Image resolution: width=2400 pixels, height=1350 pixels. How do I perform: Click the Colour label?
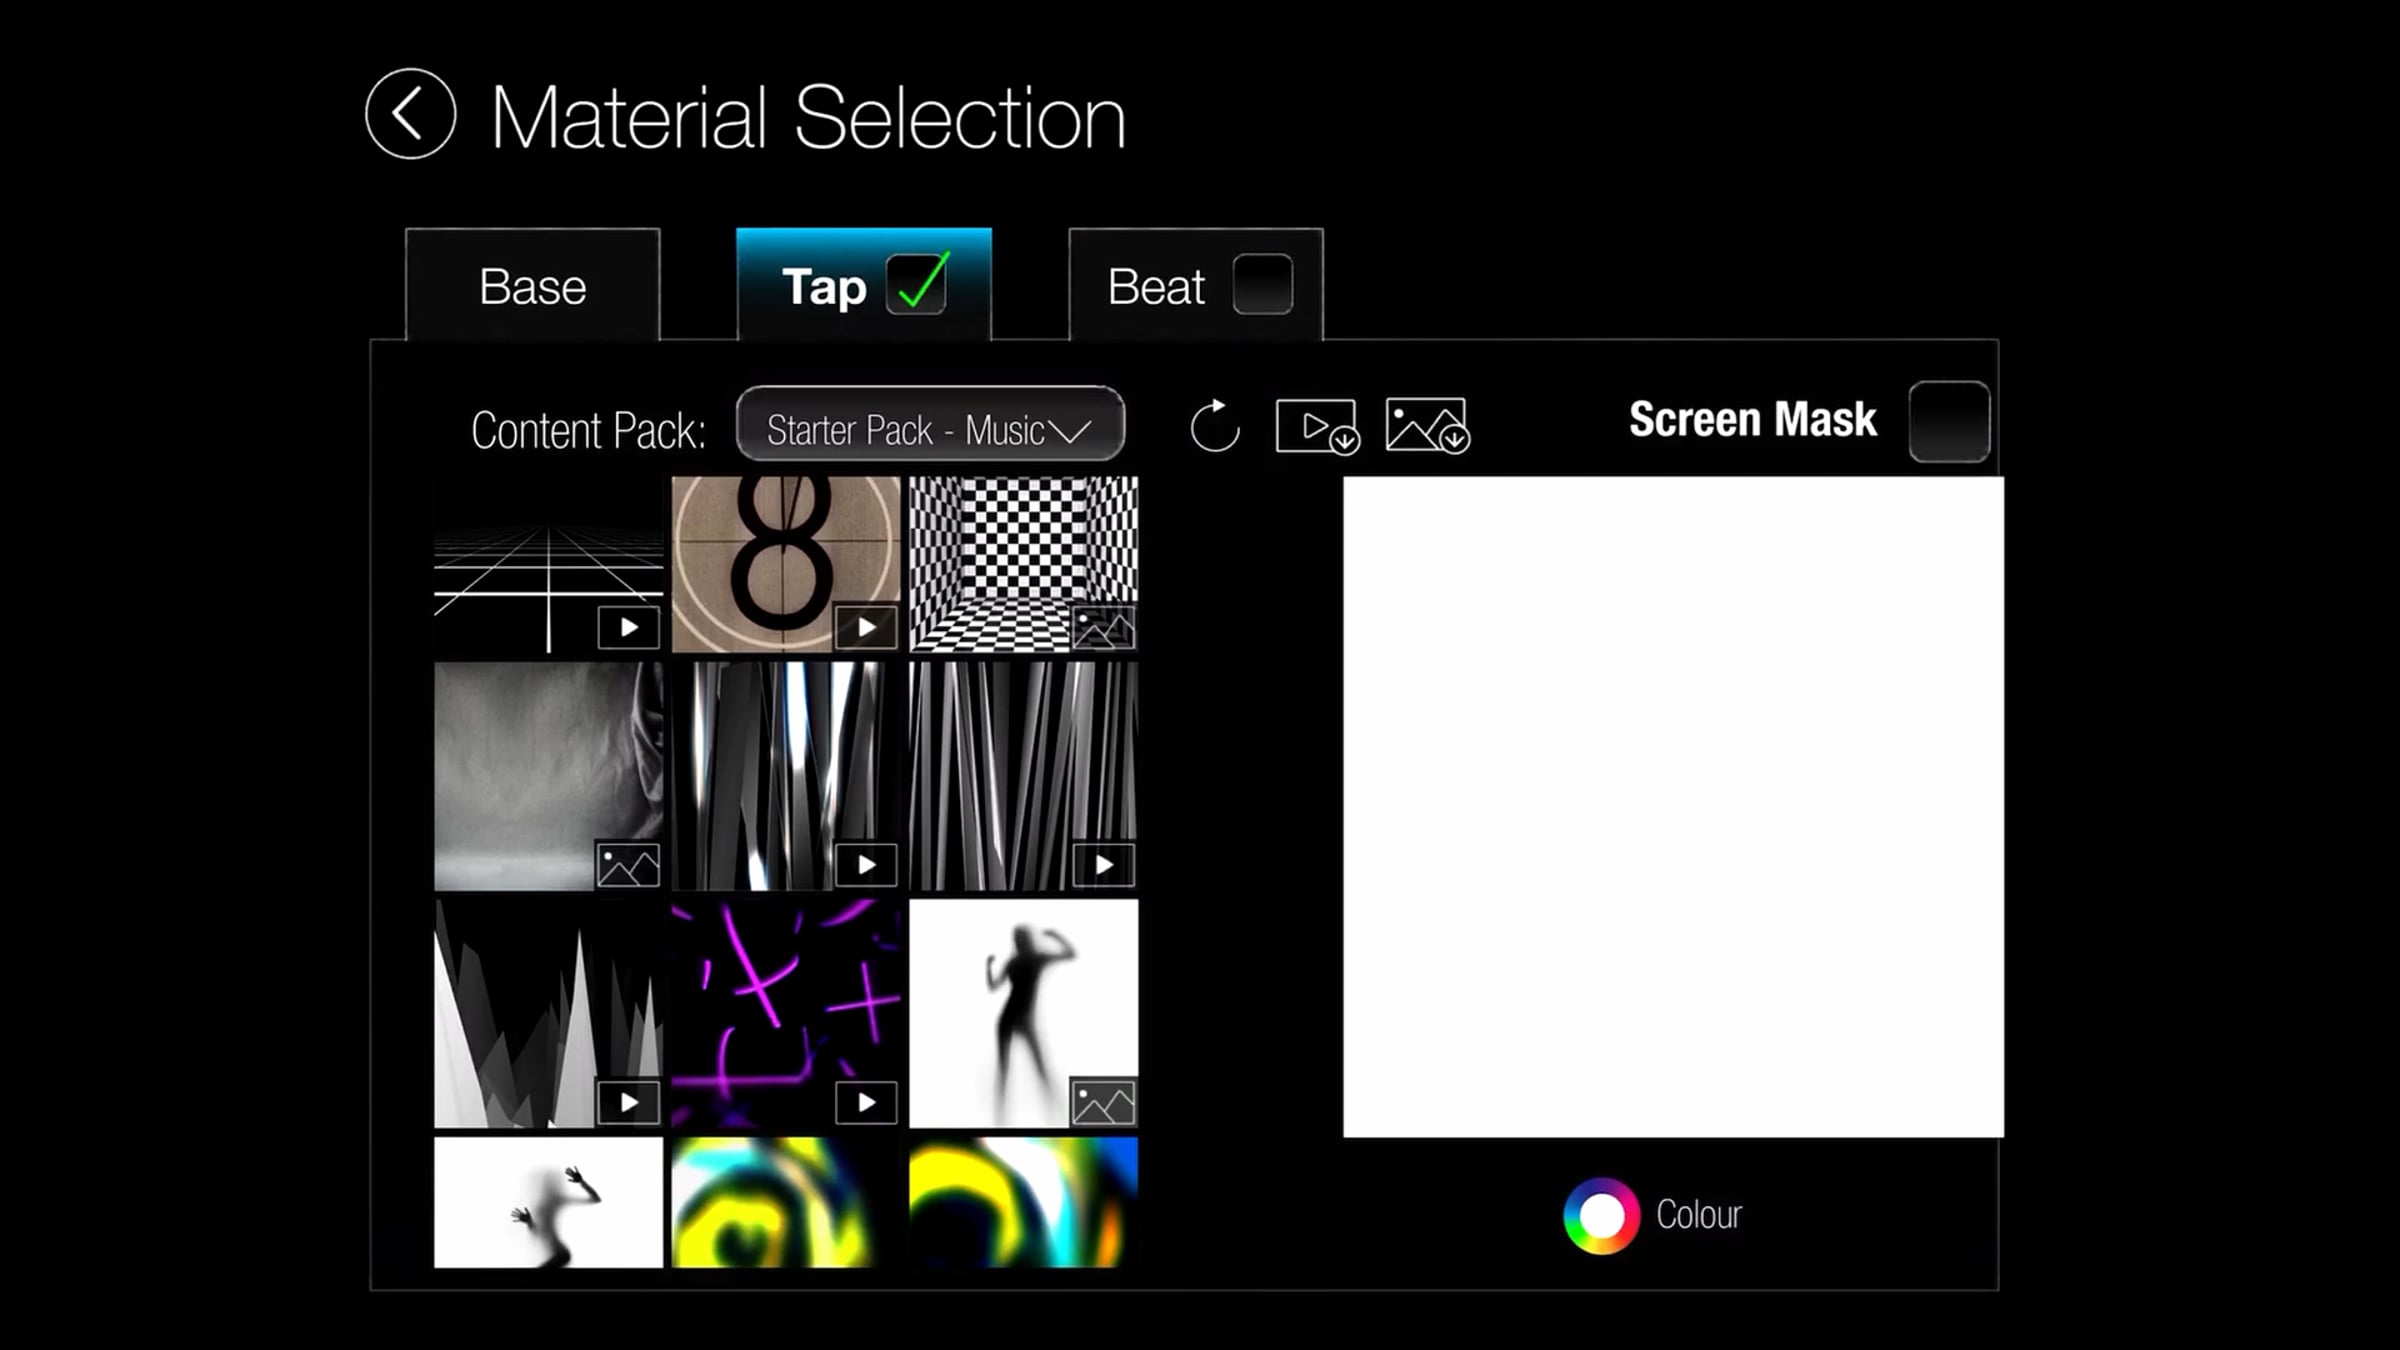tap(1698, 1215)
